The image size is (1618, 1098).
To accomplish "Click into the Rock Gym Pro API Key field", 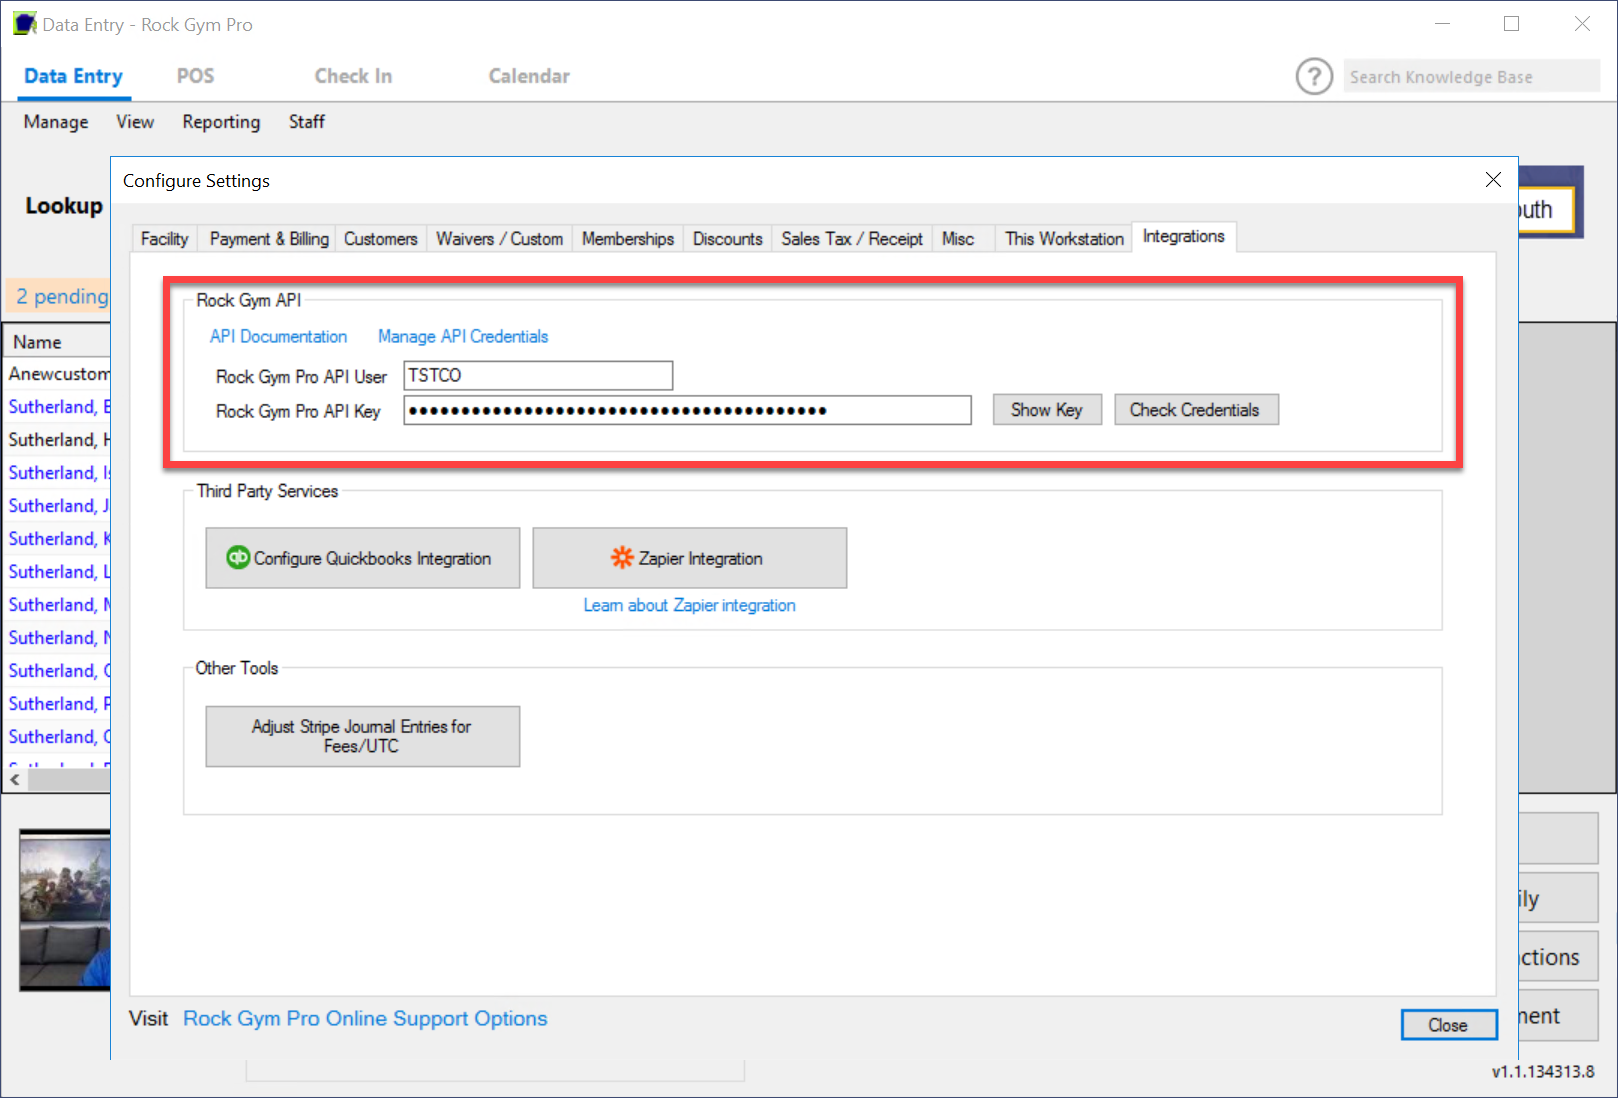I will 687,410.
